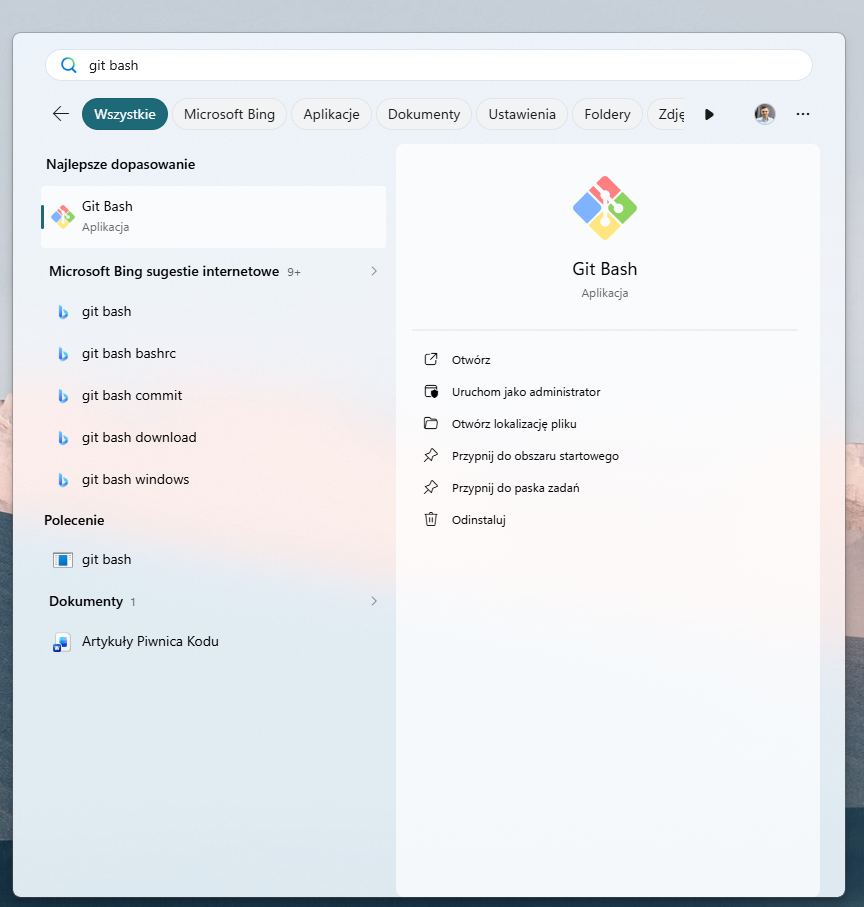Click pin icon beside obszaru startowego
Image resolution: width=864 pixels, height=907 pixels.
pos(431,455)
